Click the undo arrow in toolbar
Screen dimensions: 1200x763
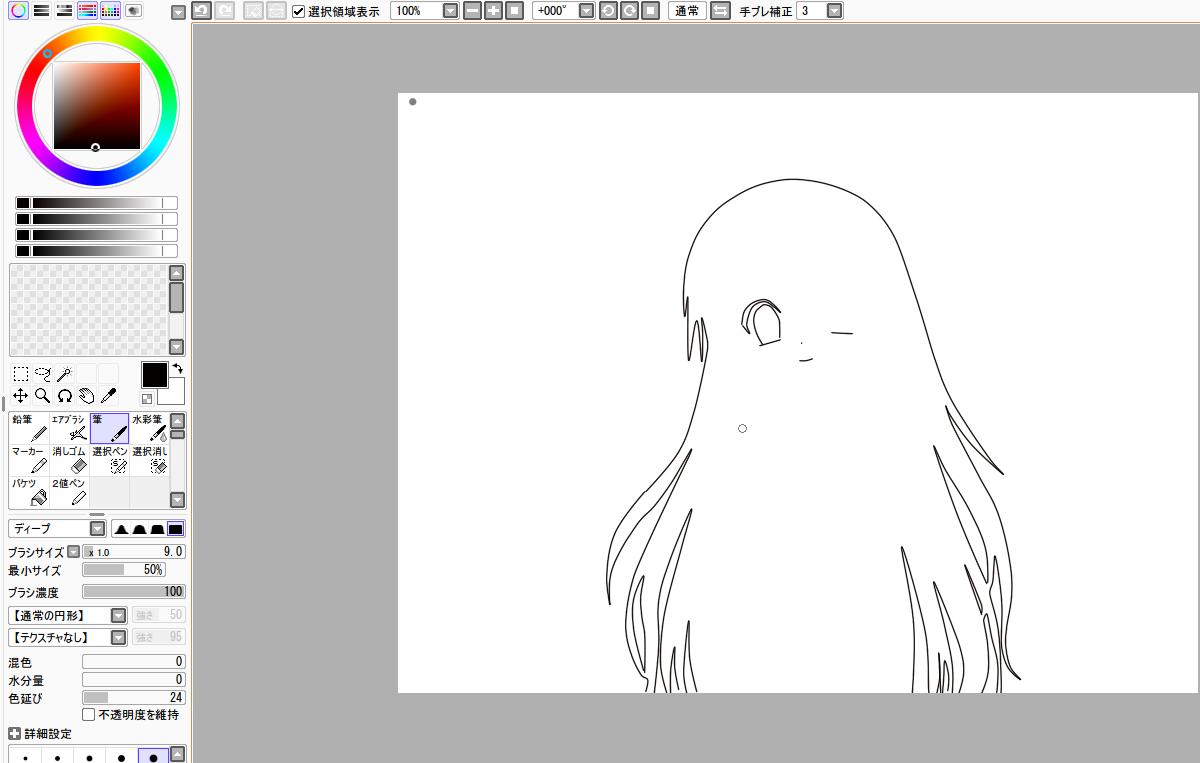click(x=200, y=11)
